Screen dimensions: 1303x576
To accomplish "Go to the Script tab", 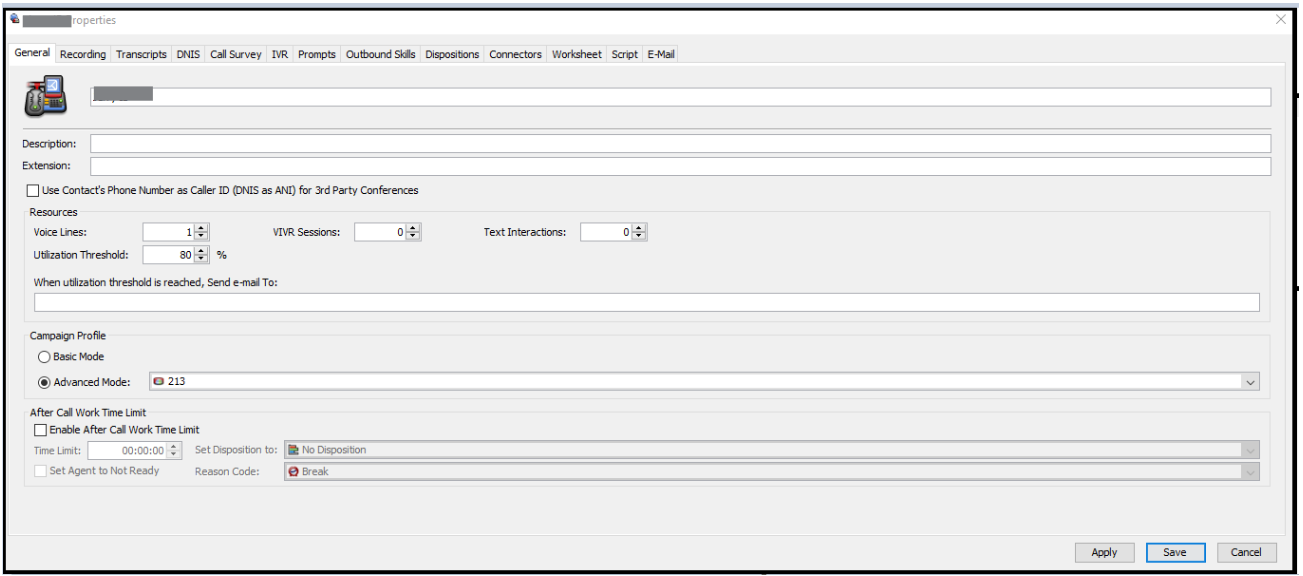I will tap(625, 54).
